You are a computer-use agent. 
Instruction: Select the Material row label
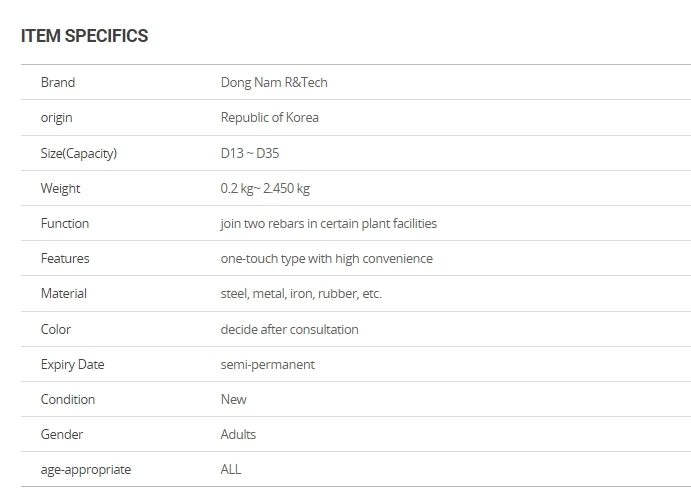[x=63, y=293]
